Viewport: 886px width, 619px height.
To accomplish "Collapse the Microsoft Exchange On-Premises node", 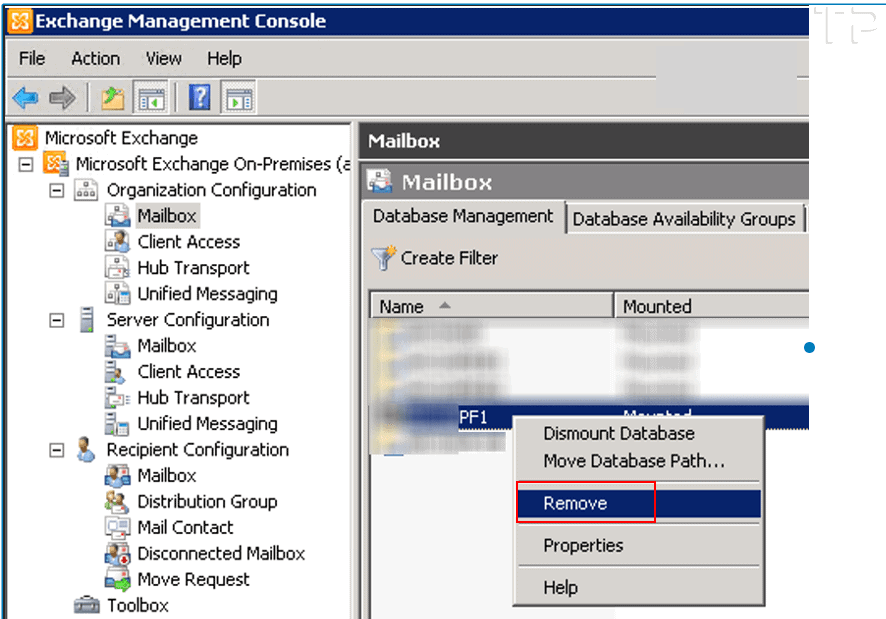I will click(x=26, y=165).
